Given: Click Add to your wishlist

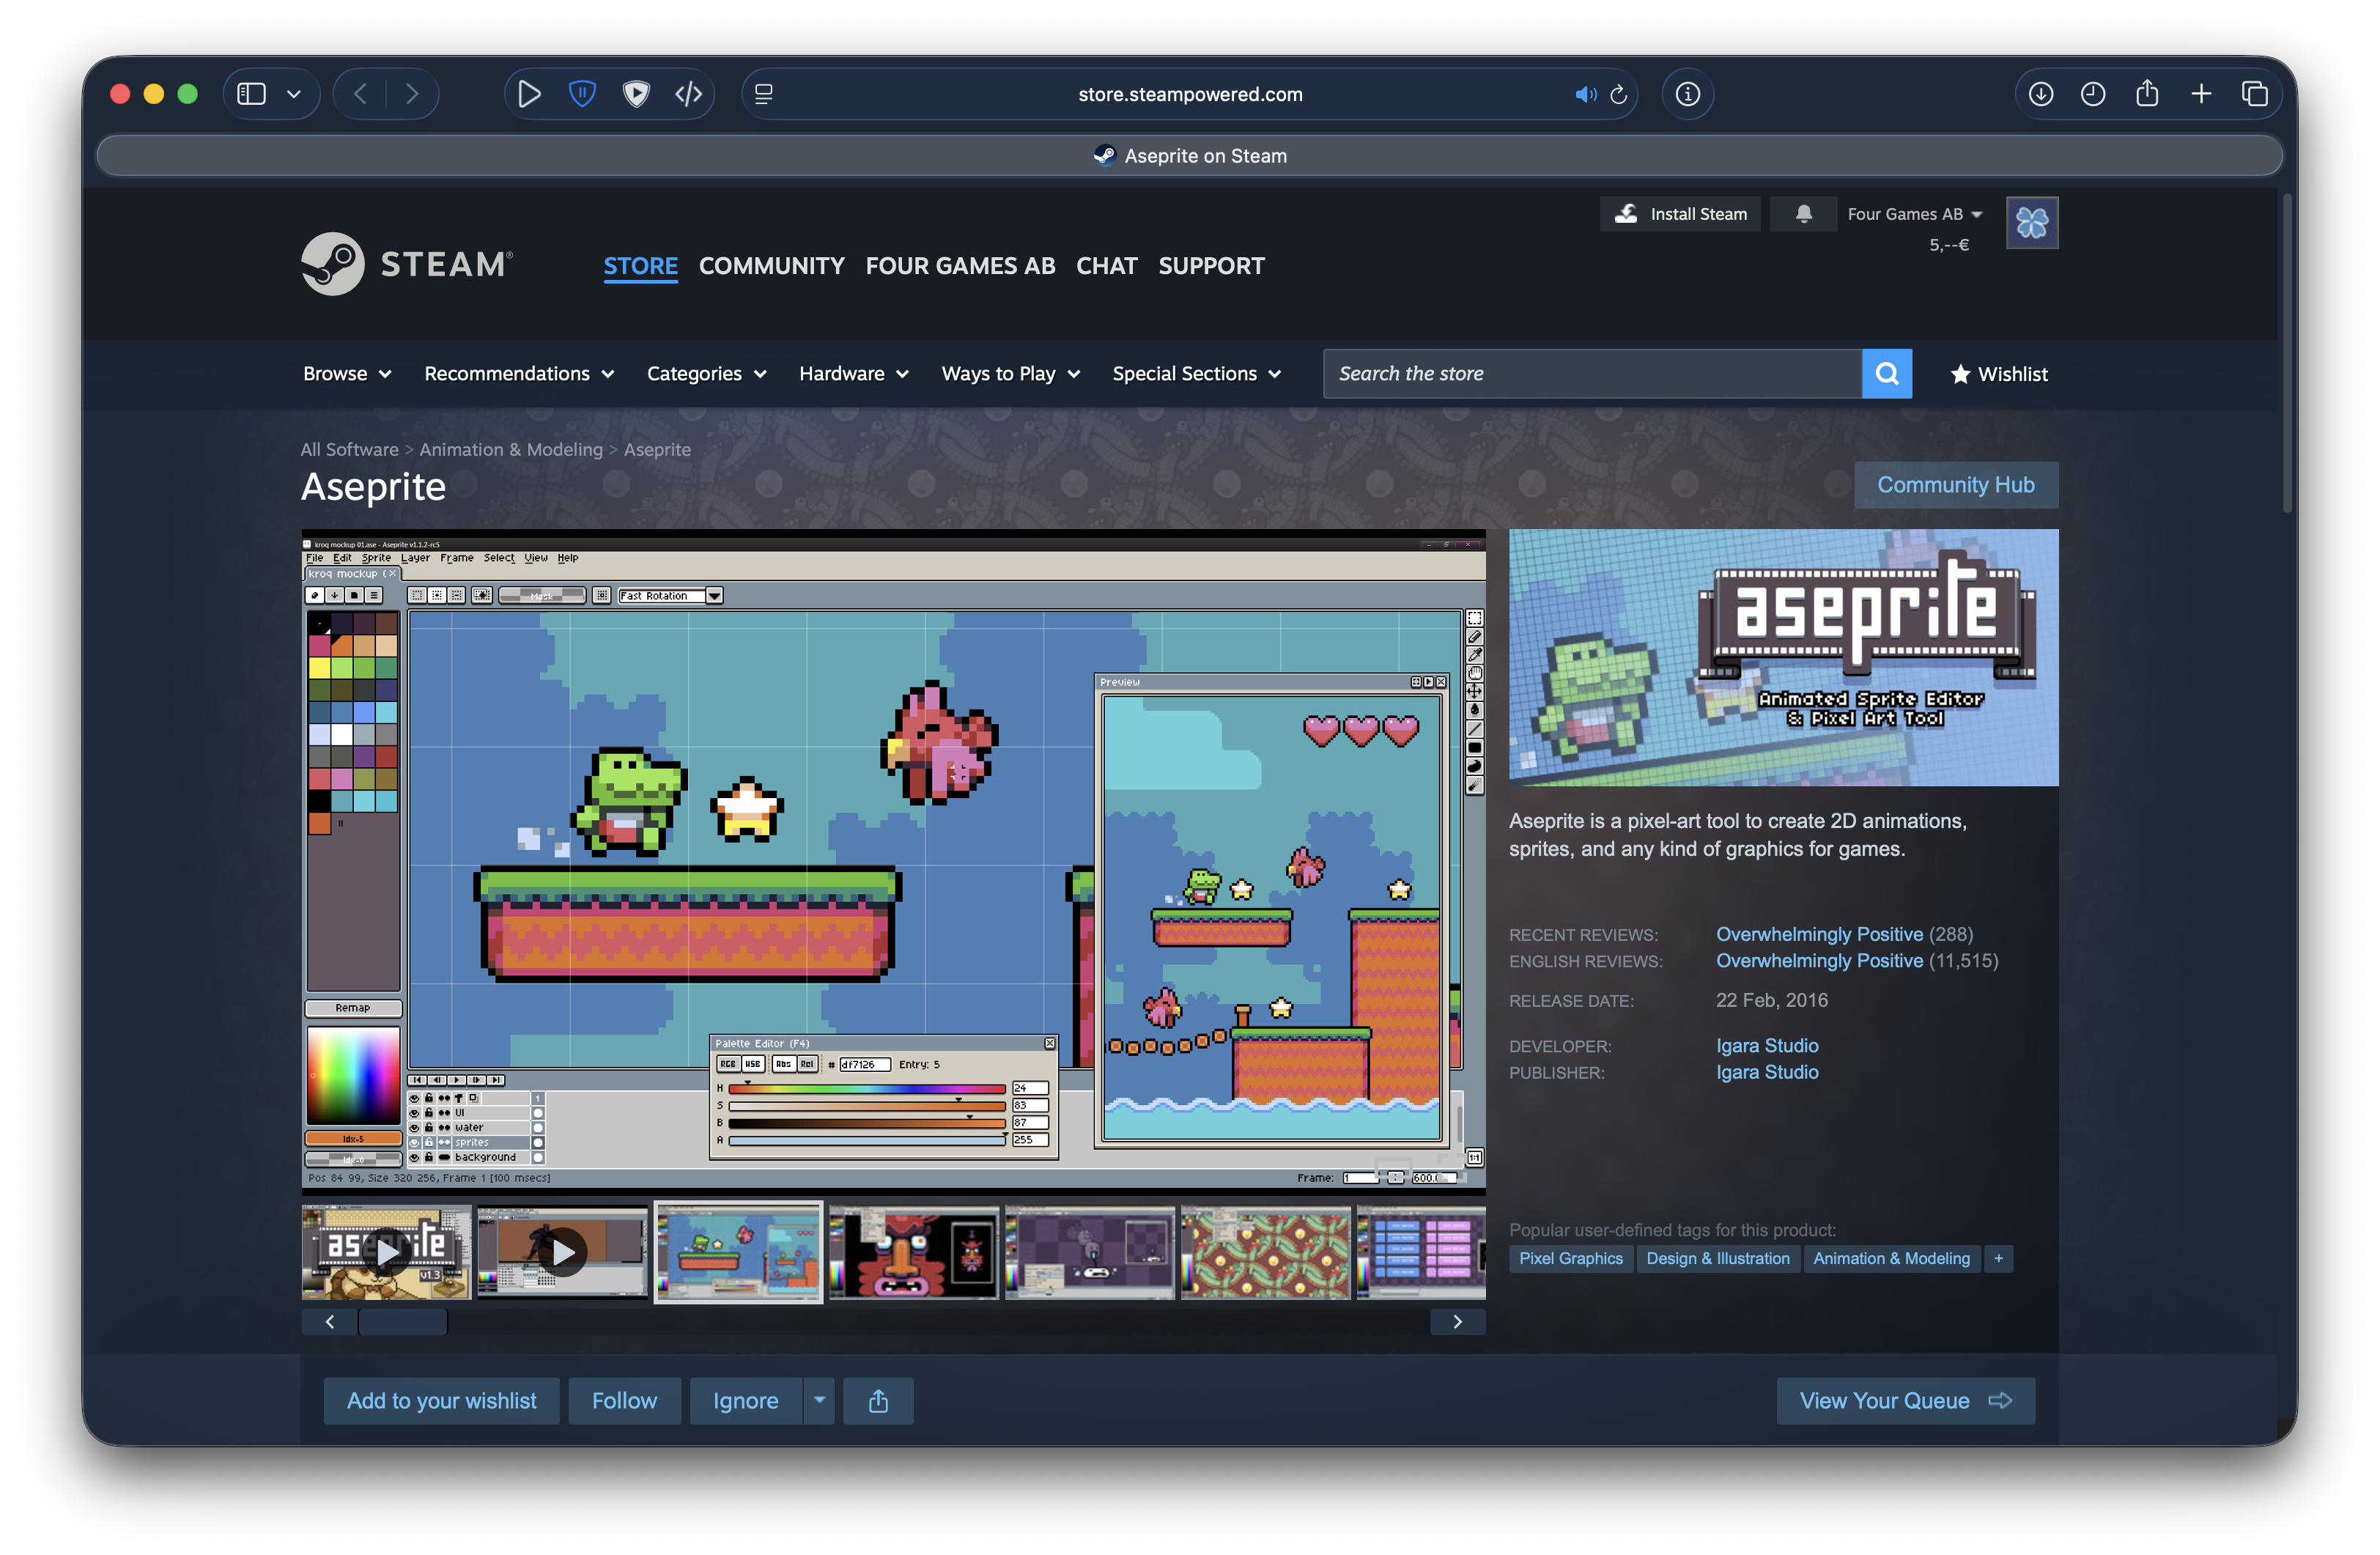Looking at the screenshot, I should pyautogui.click(x=441, y=1401).
